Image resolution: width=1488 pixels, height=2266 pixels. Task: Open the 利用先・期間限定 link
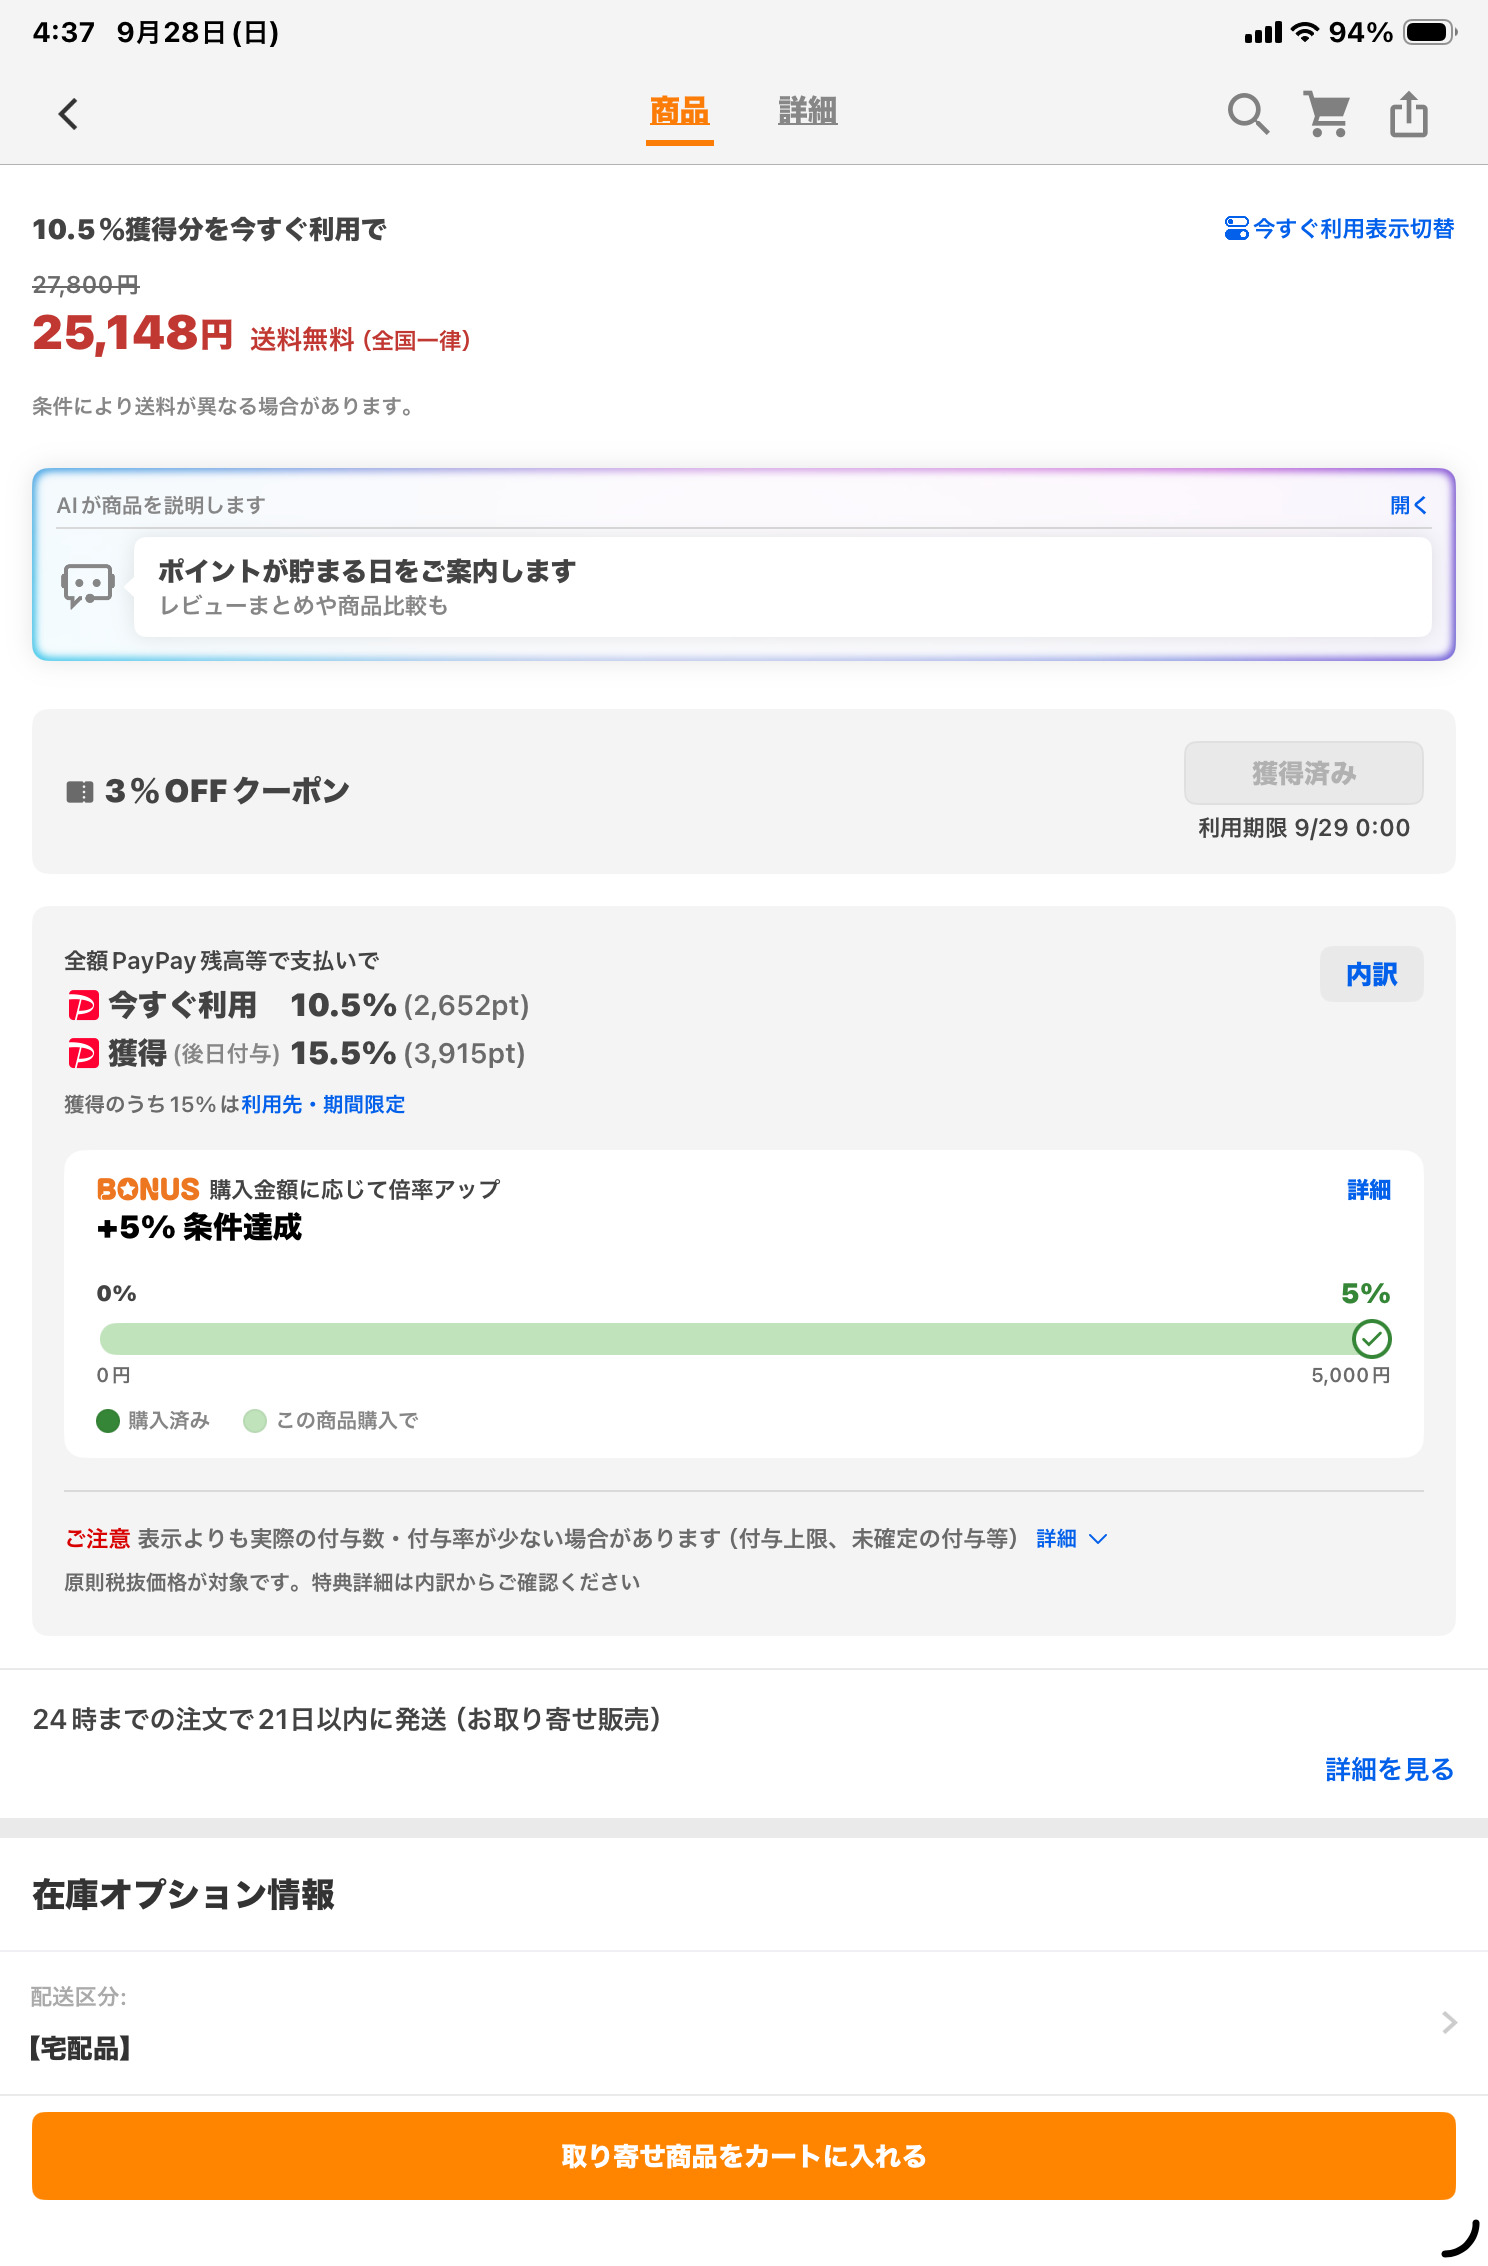[323, 1104]
